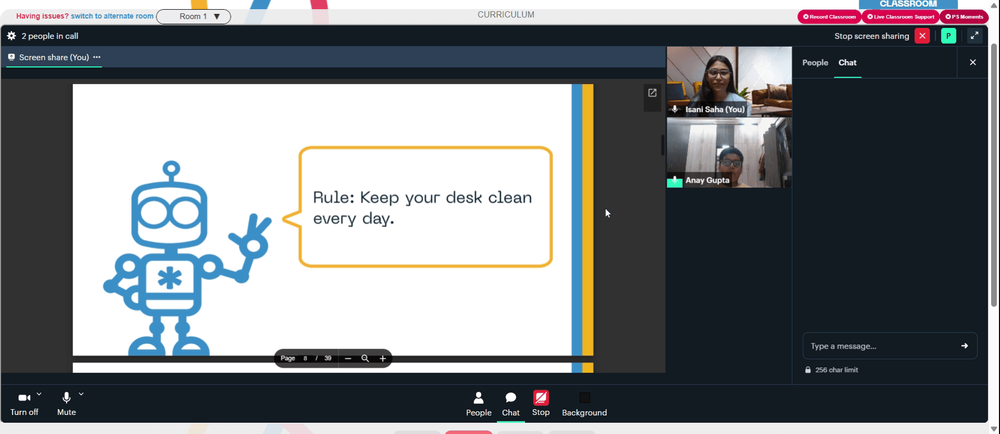The width and height of the screenshot is (1000, 434).
Task: Turn off camera
Action: (24, 404)
